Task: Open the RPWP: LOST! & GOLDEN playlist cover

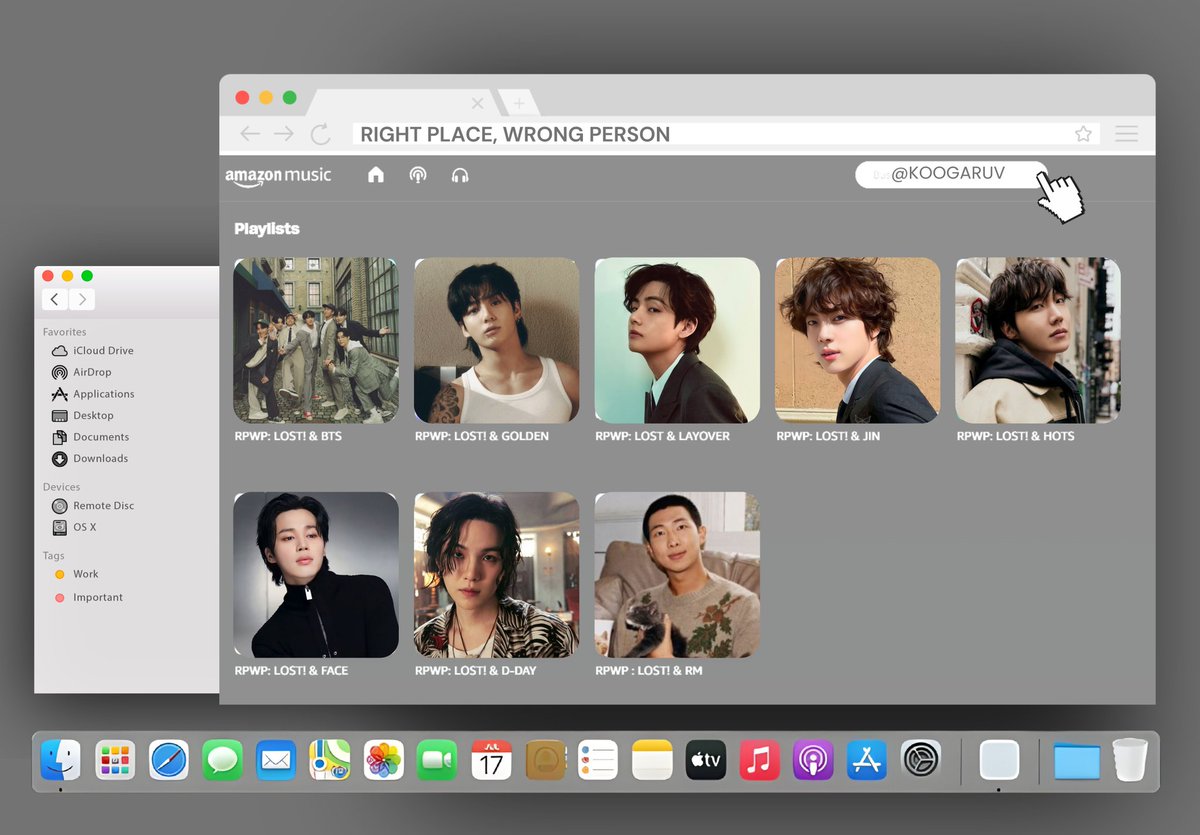Action: pos(497,340)
